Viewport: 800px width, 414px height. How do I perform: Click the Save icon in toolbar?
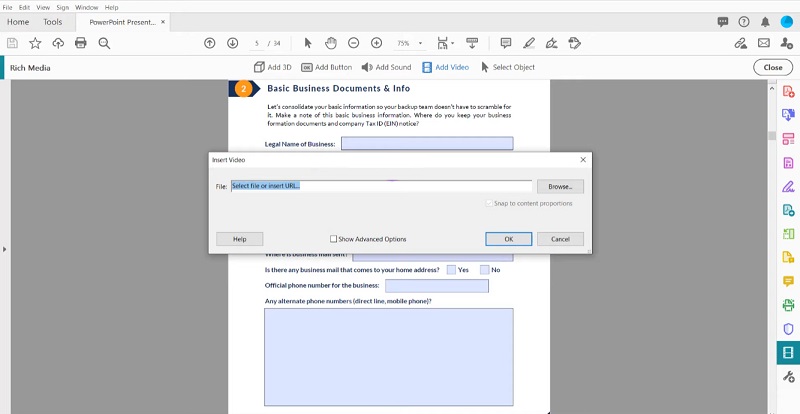12,43
